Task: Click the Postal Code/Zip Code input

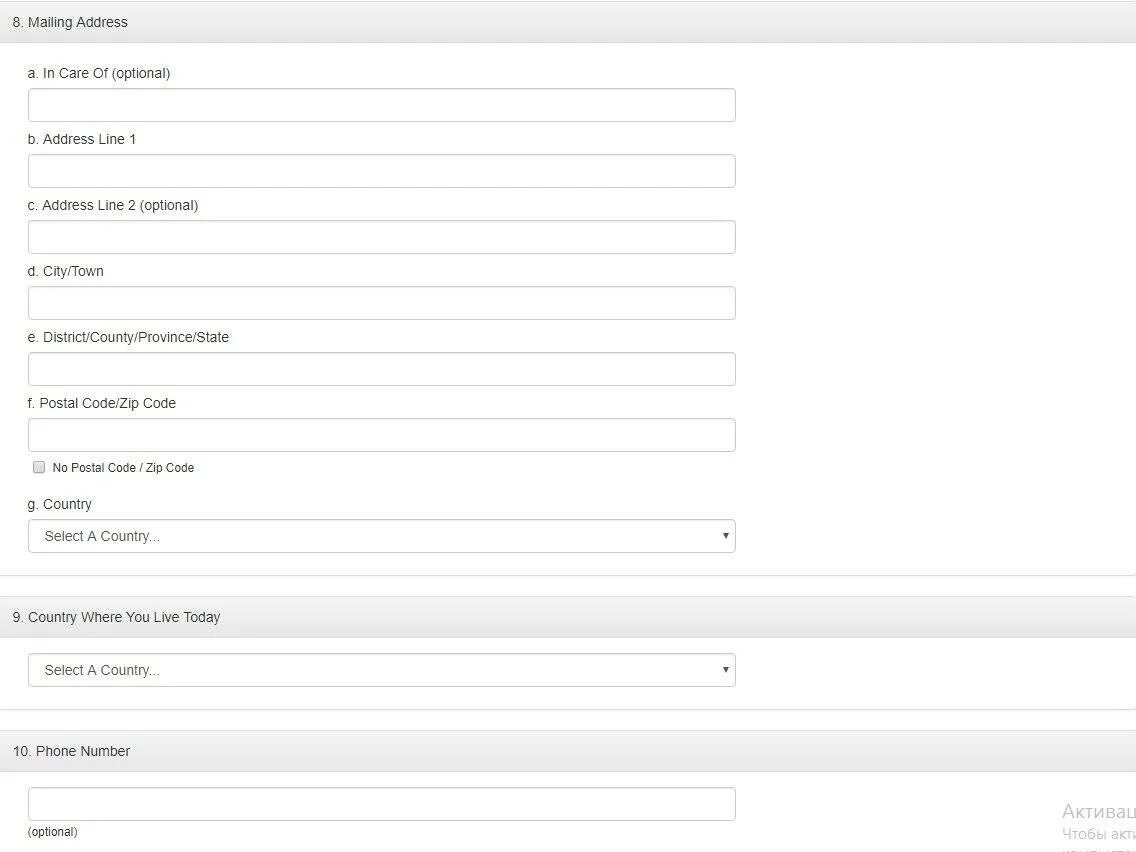Action: coord(381,435)
